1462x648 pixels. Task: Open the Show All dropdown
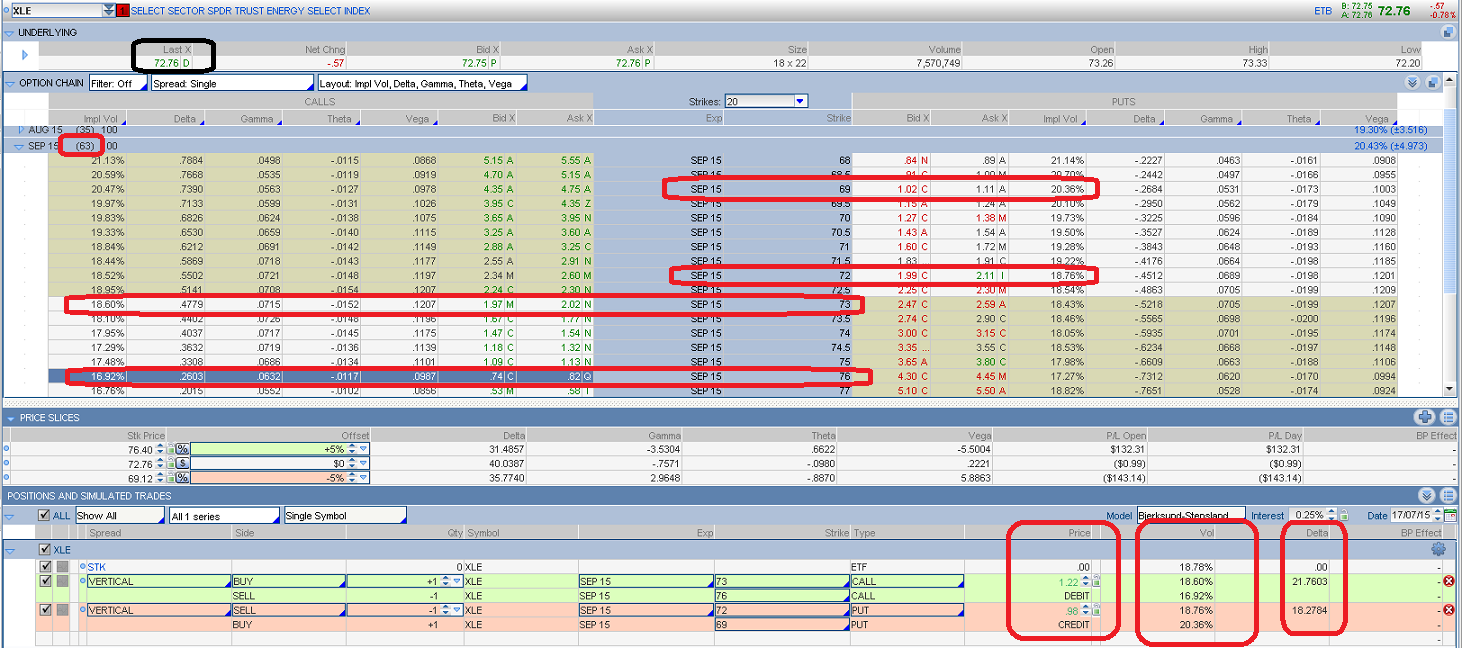(x=119, y=516)
